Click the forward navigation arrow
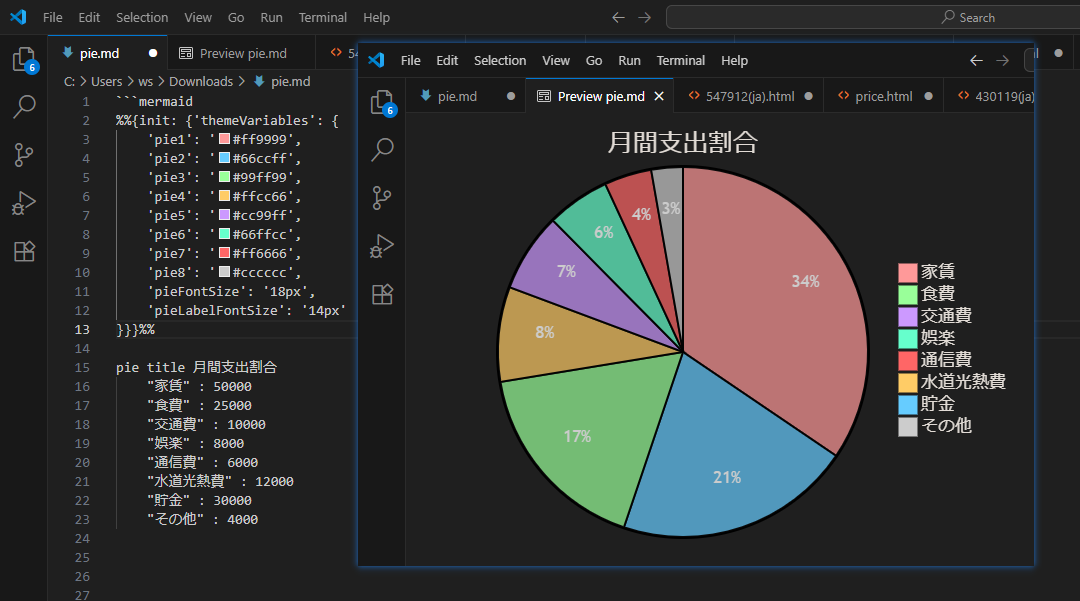This screenshot has width=1080, height=601. click(645, 17)
